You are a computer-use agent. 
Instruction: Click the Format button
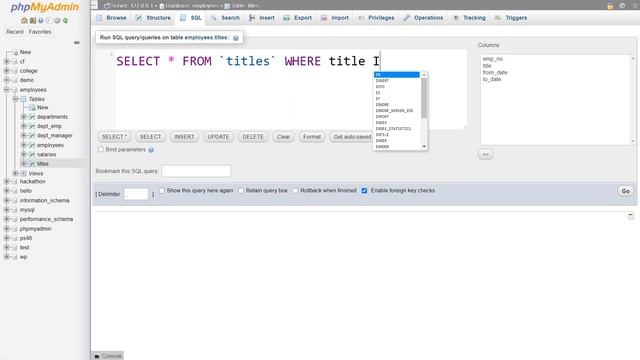coord(312,137)
